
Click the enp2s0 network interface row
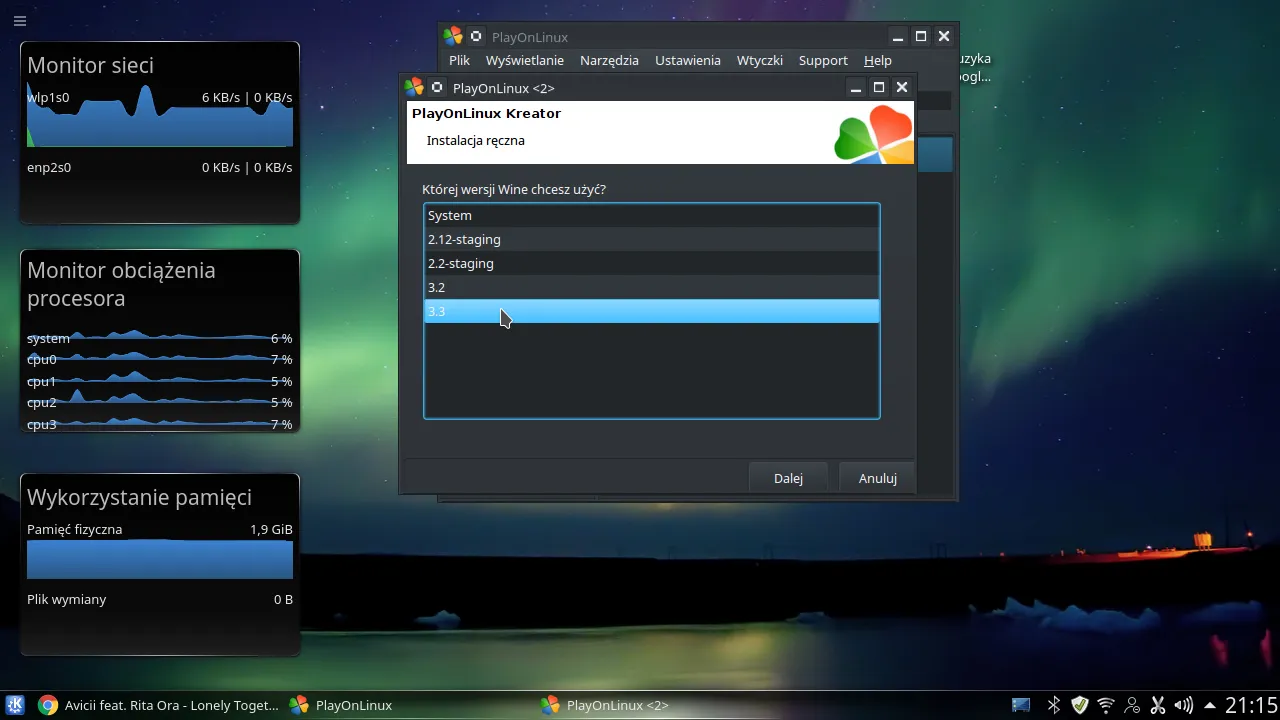pos(160,167)
